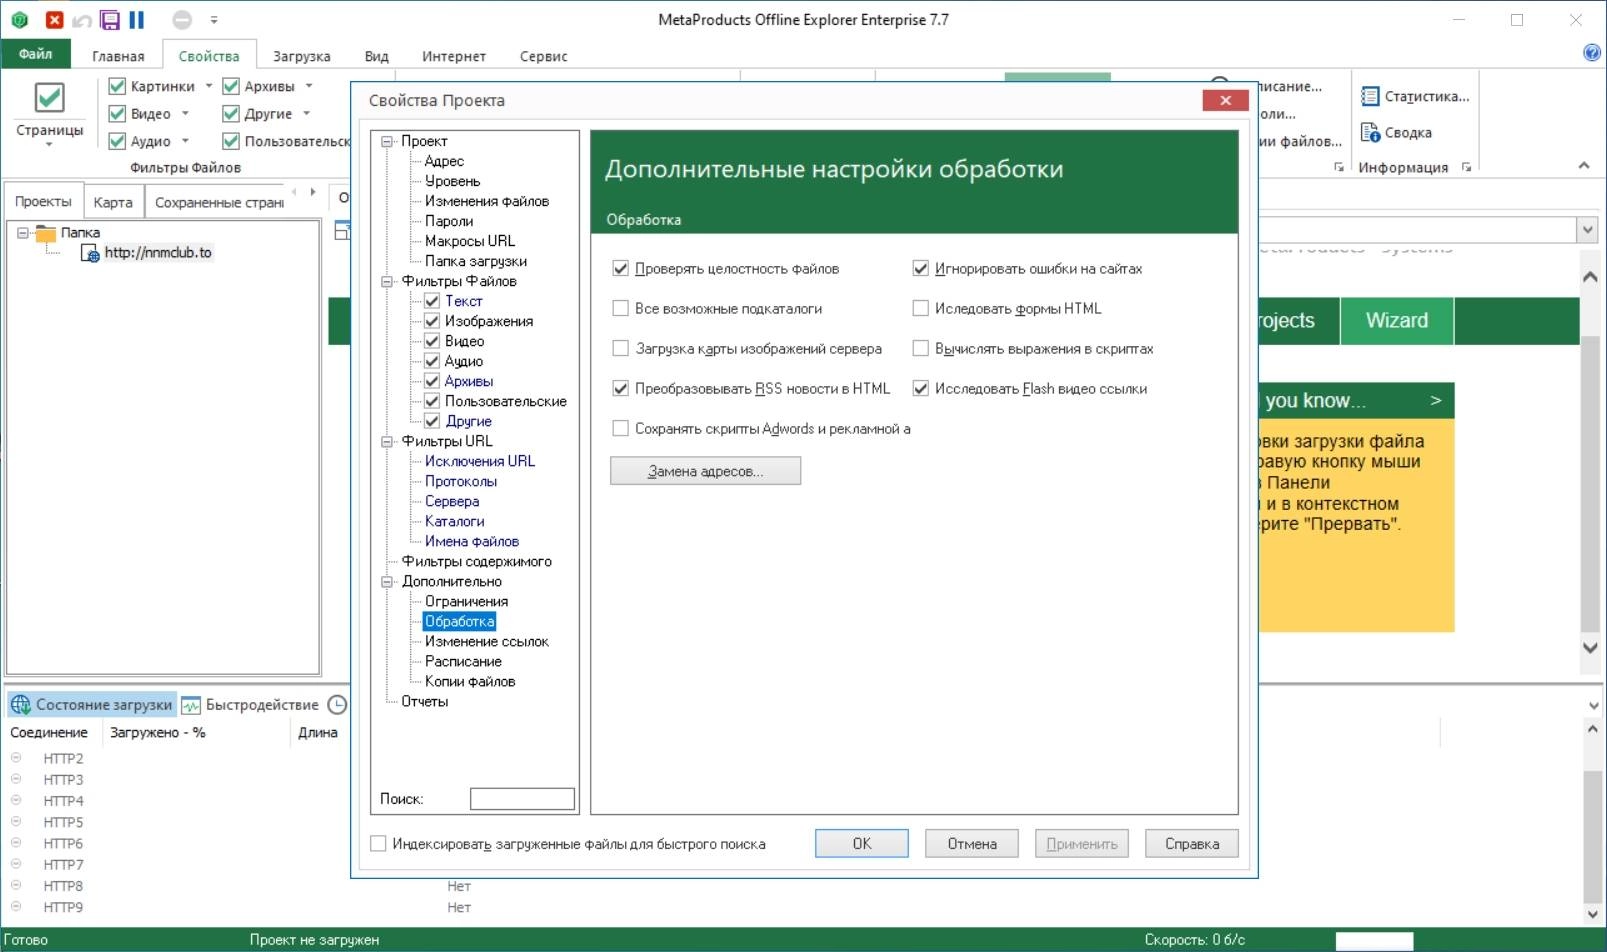Click the HTTP9 connection status icon
Image resolution: width=1607 pixels, height=952 pixels.
[16, 907]
